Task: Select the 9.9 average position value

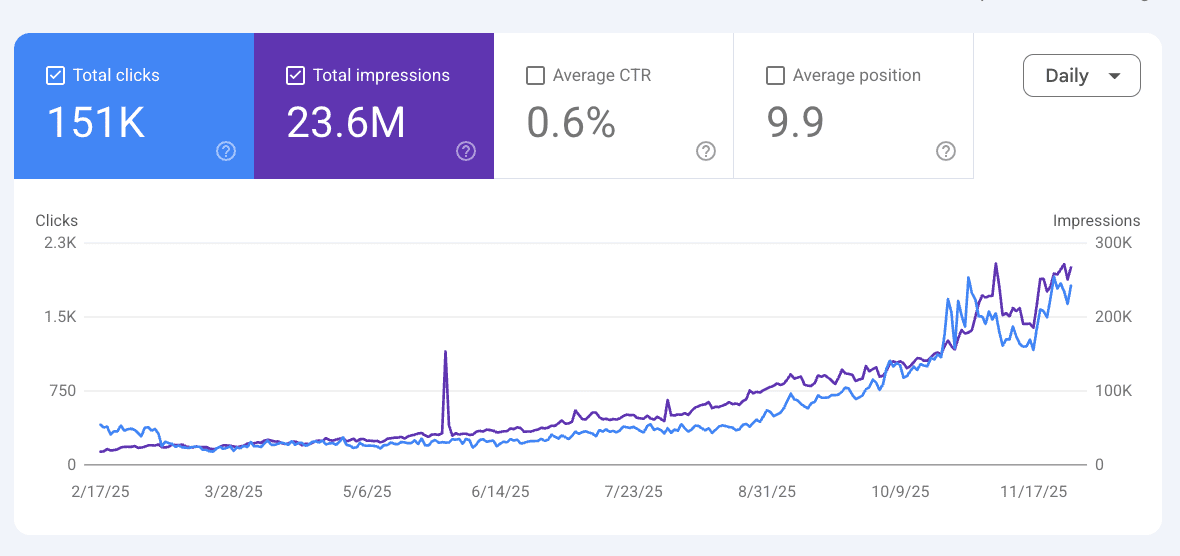Action: pyautogui.click(x=795, y=122)
